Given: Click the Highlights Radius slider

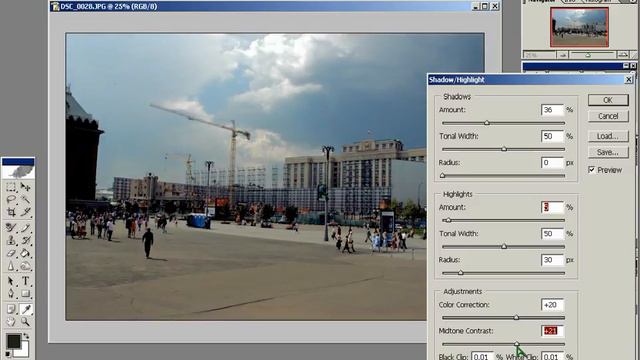Looking at the screenshot, I should 503,273.
